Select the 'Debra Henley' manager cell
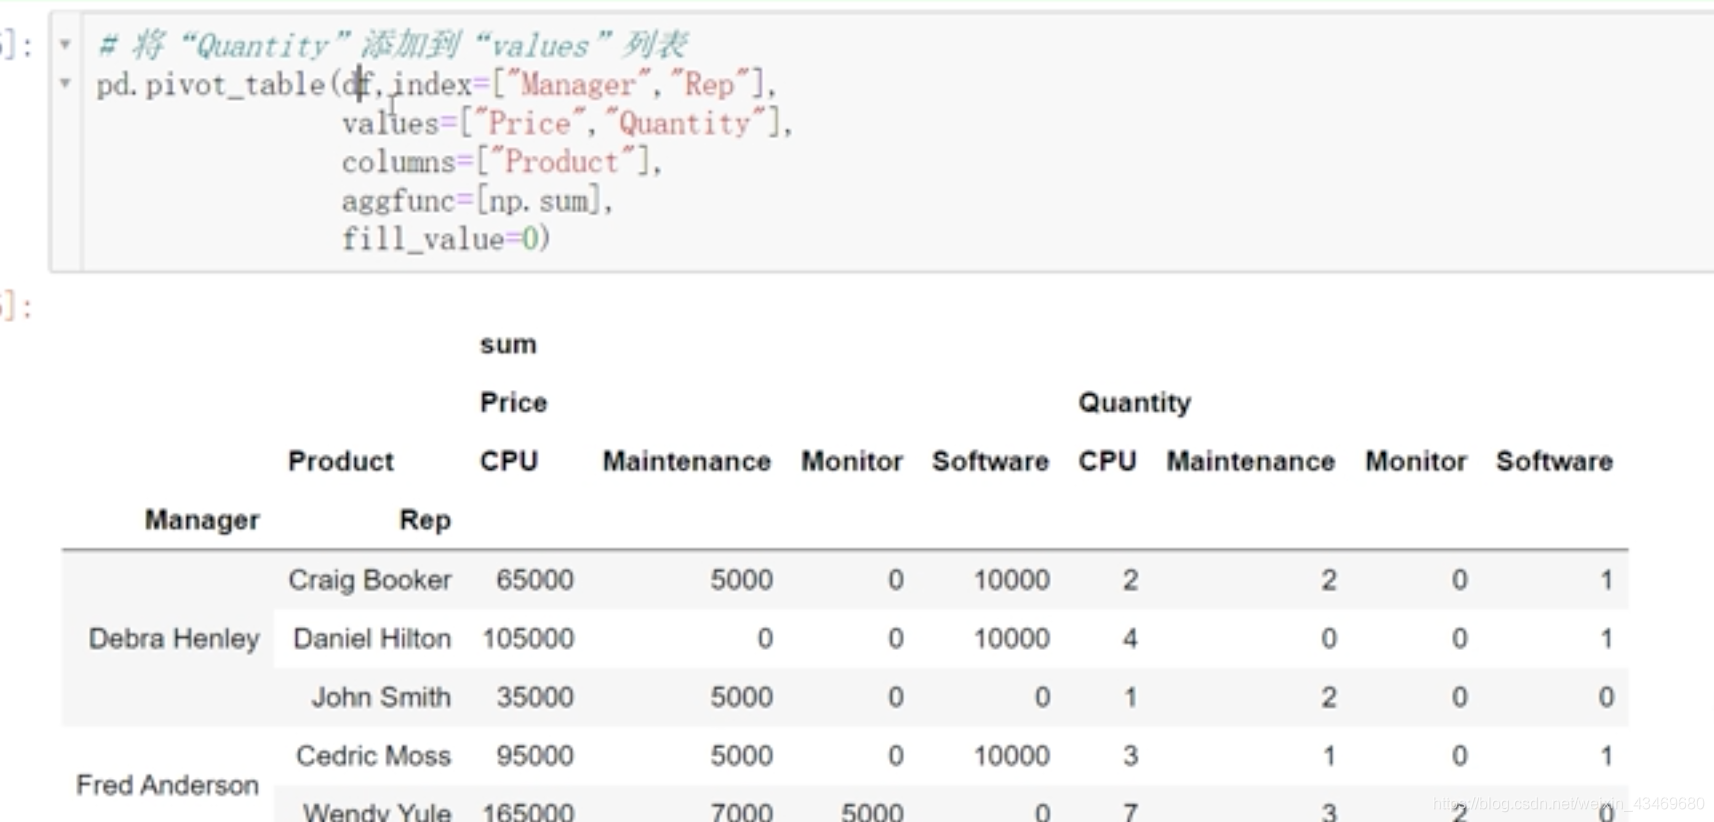 click(174, 638)
